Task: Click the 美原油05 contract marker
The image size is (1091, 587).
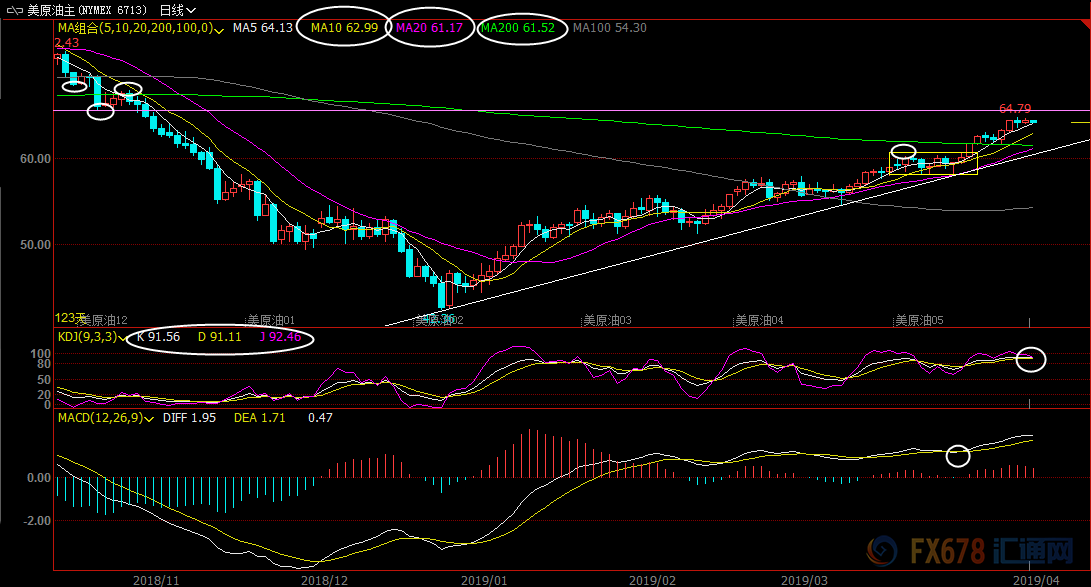Action: click(x=919, y=321)
